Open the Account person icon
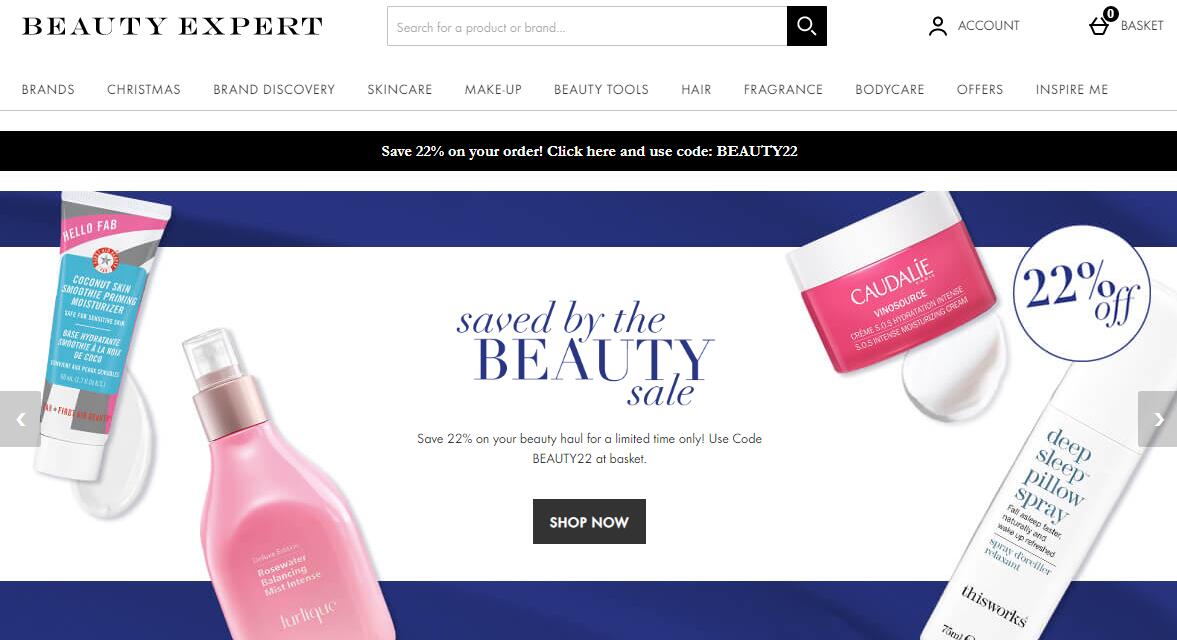This screenshot has width=1177, height=640. (x=938, y=26)
